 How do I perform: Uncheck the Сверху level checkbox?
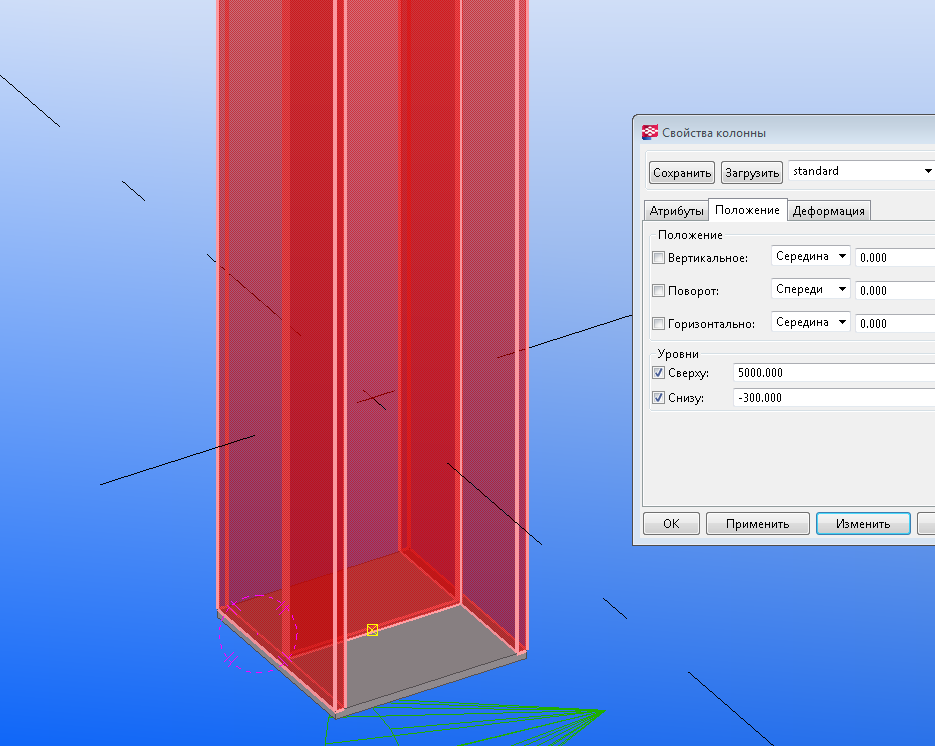pyautogui.click(x=658, y=373)
